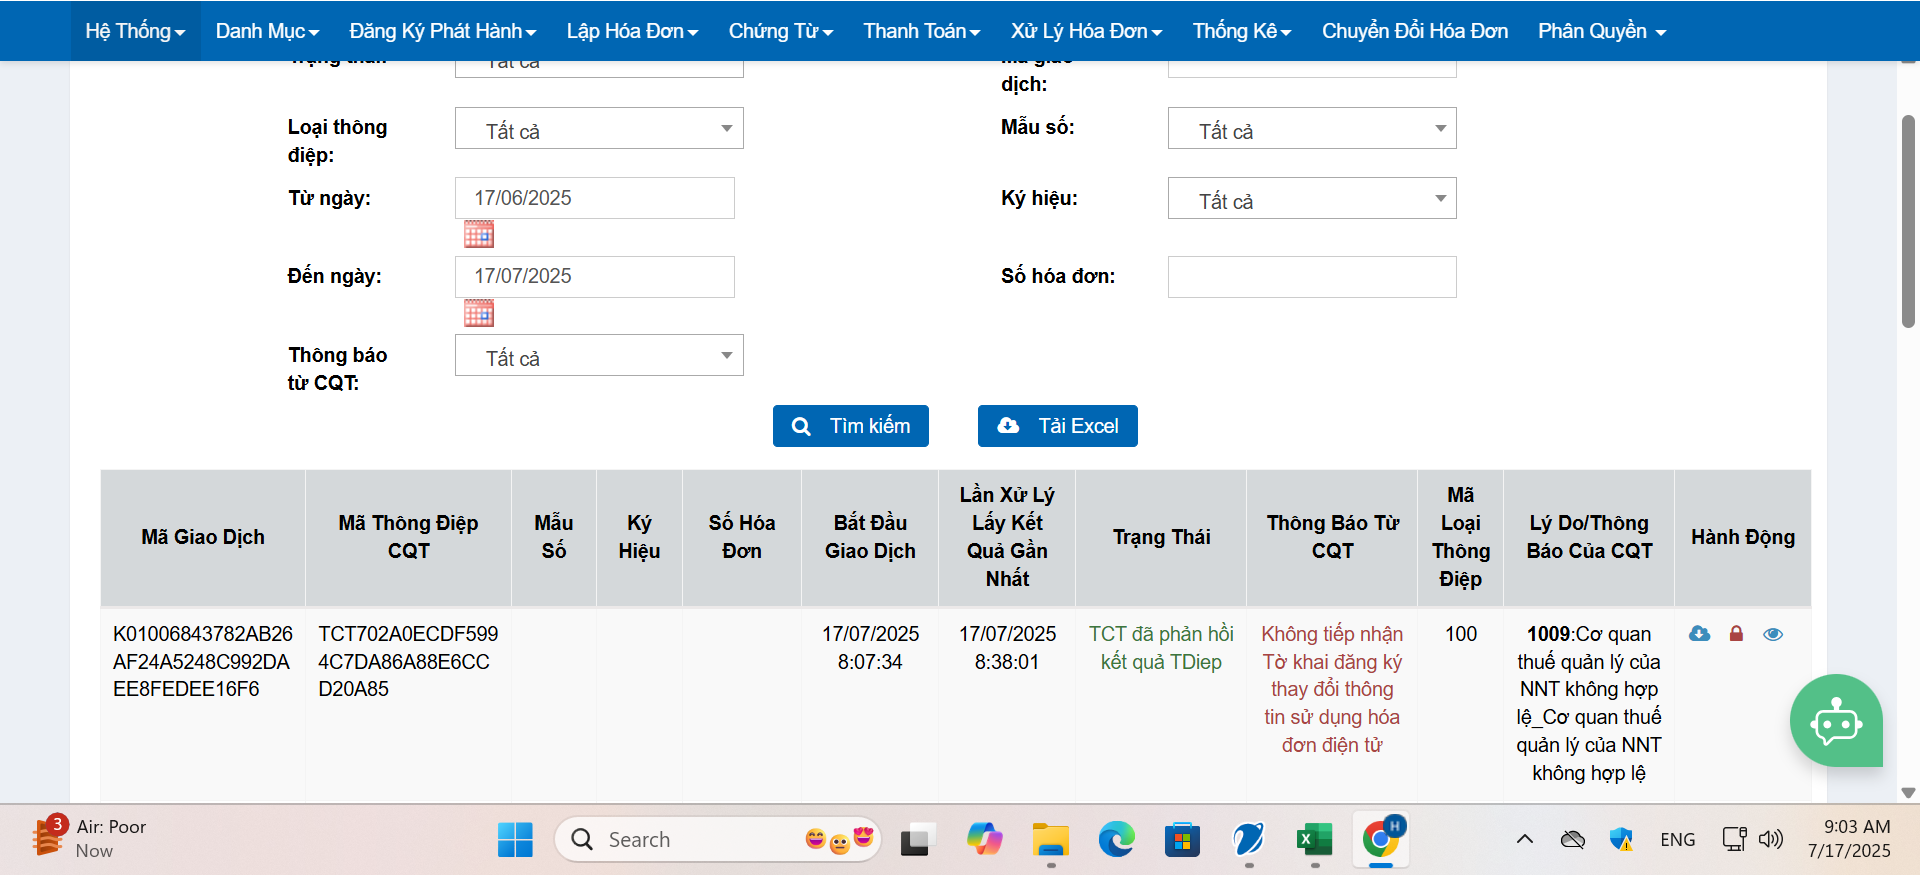Open File Explorer from taskbar
Image resolution: width=1920 pixels, height=875 pixels.
[x=1051, y=840]
